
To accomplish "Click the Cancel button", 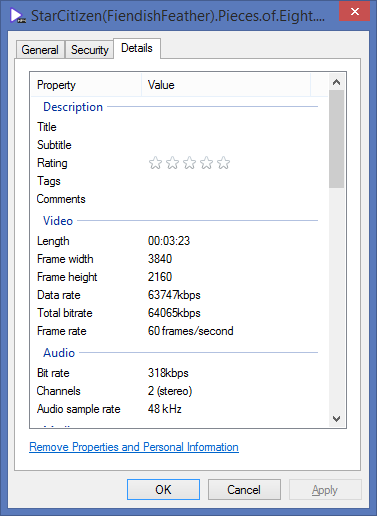I will pyautogui.click(x=244, y=490).
